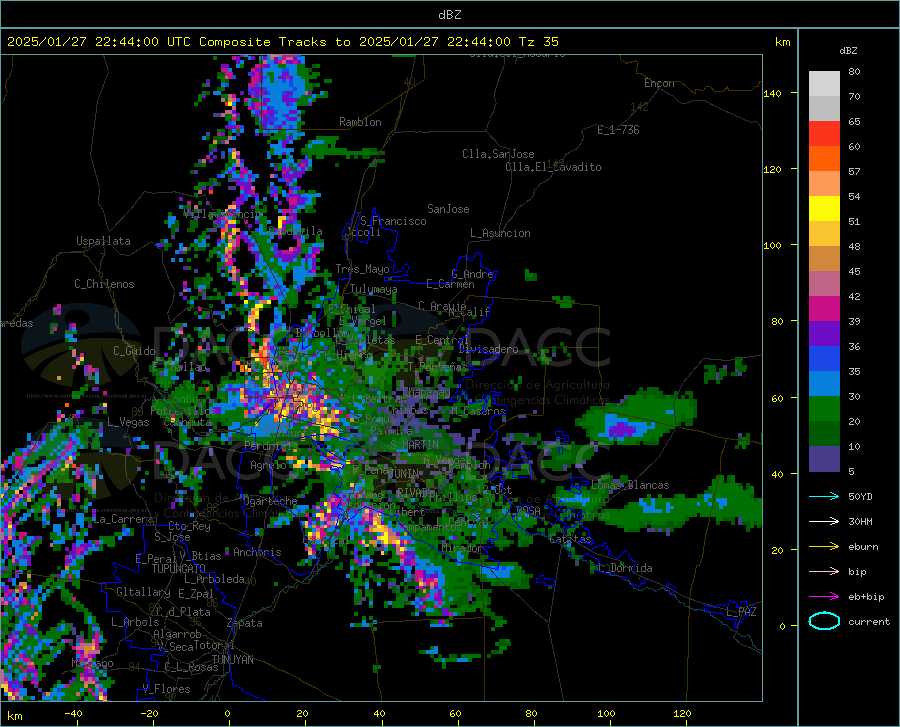Click the y-axis tick label 100
The height and width of the screenshot is (727, 900).
pyautogui.click(x=772, y=245)
